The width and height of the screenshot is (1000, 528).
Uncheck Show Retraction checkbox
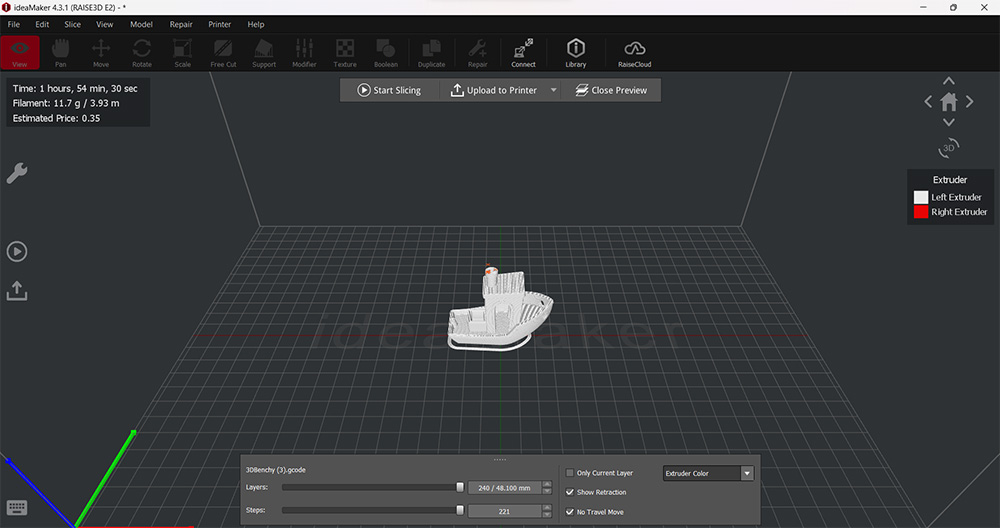(570, 492)
